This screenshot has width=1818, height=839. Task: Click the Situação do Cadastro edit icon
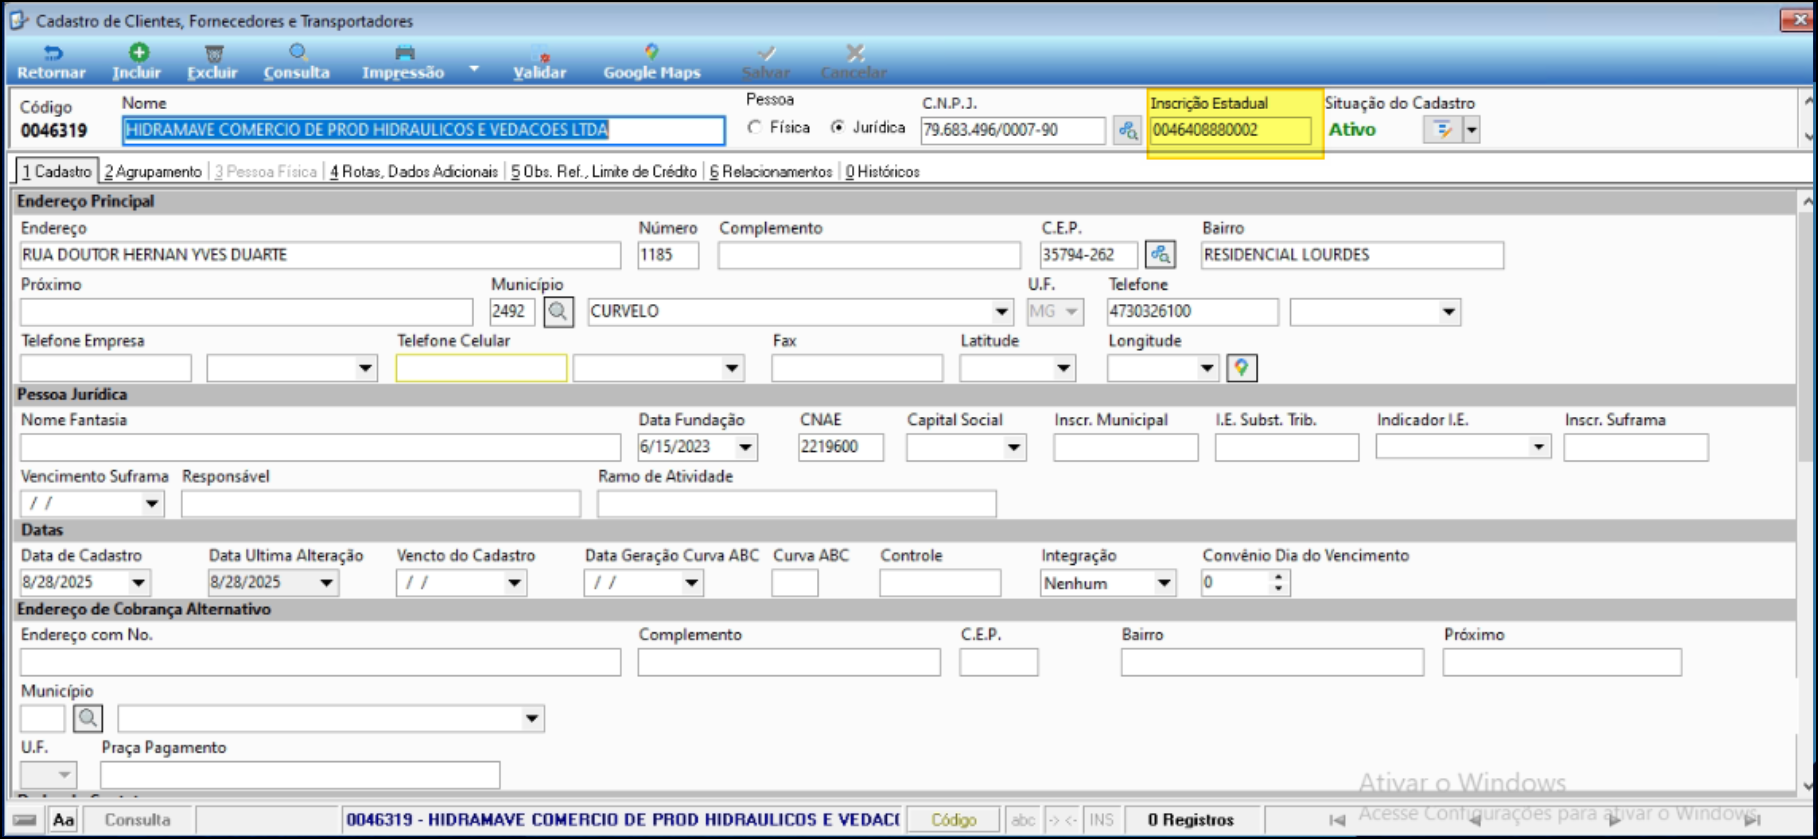coord(1442,130)
